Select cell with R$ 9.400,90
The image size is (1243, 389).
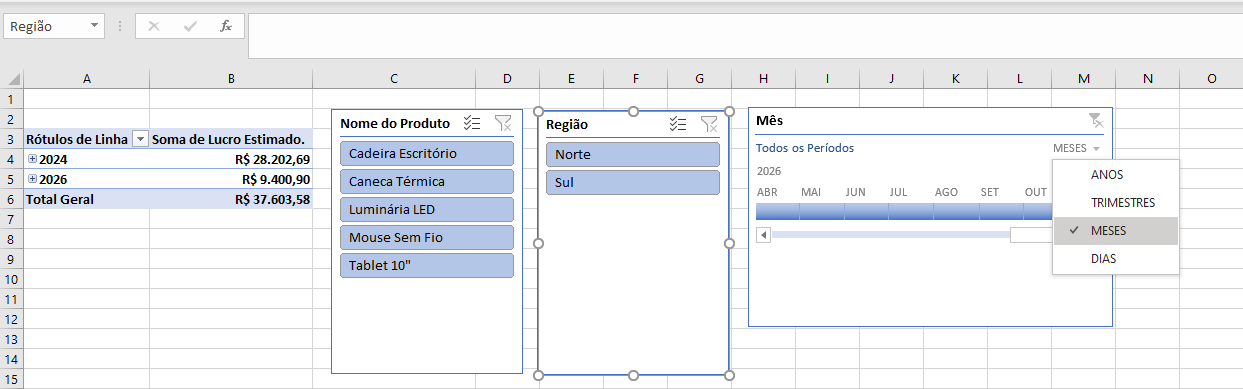(x=231, y=179)
